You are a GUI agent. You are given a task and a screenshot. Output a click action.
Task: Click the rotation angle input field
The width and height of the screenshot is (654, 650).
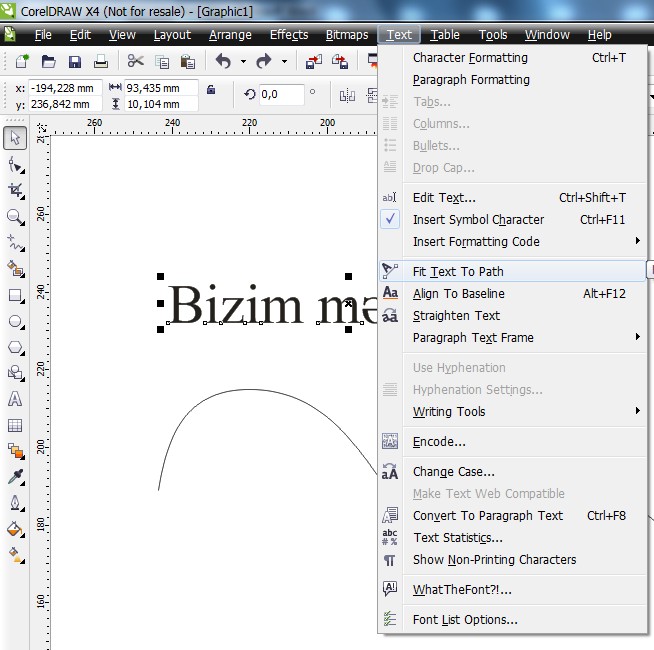281,94
